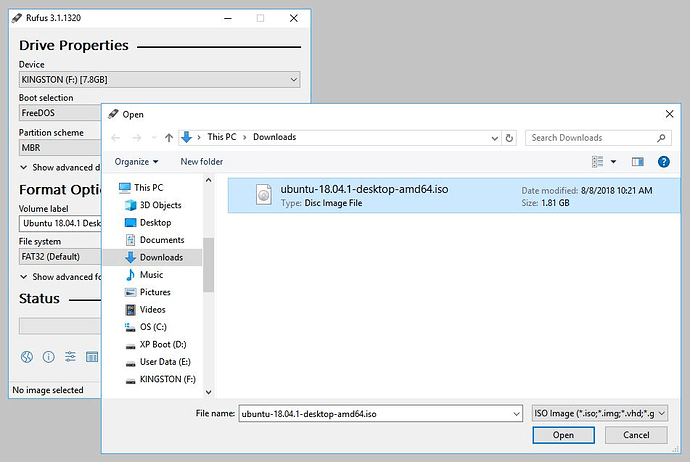Select Downloads in navigation pane
690x462 pixels.
click(152, 257)
